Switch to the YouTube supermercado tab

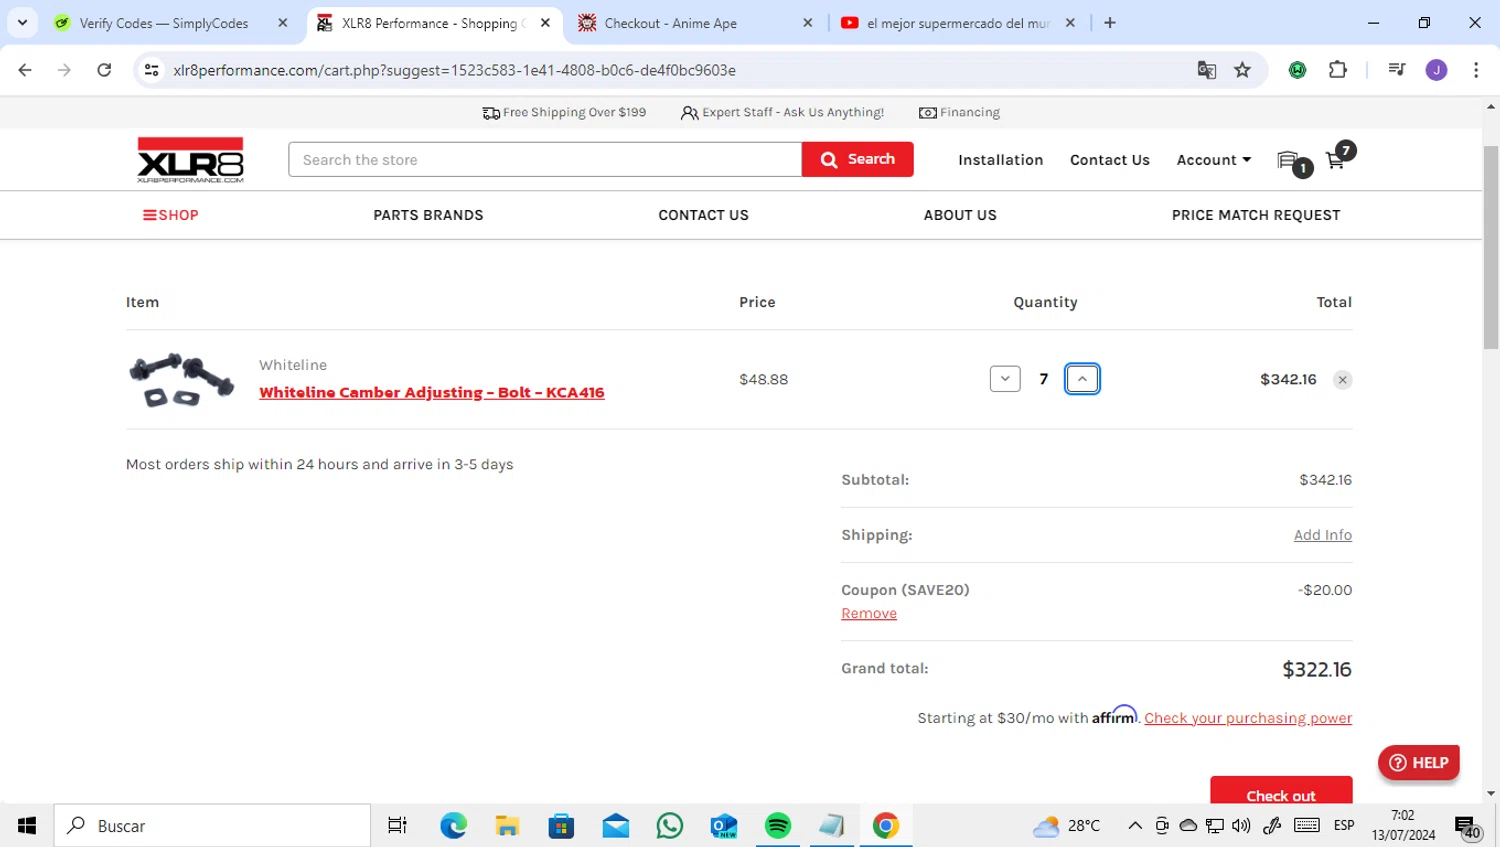(957, 23)
